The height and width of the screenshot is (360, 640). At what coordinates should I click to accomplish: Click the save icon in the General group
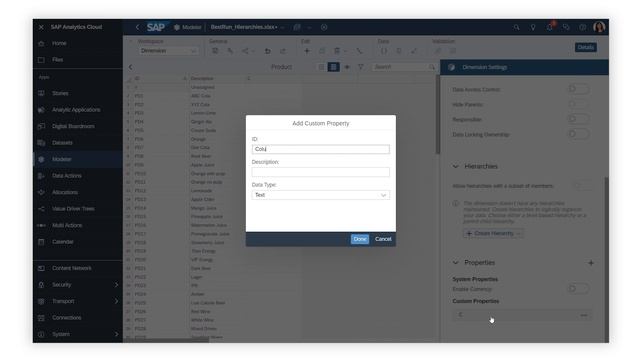[215, 51]
